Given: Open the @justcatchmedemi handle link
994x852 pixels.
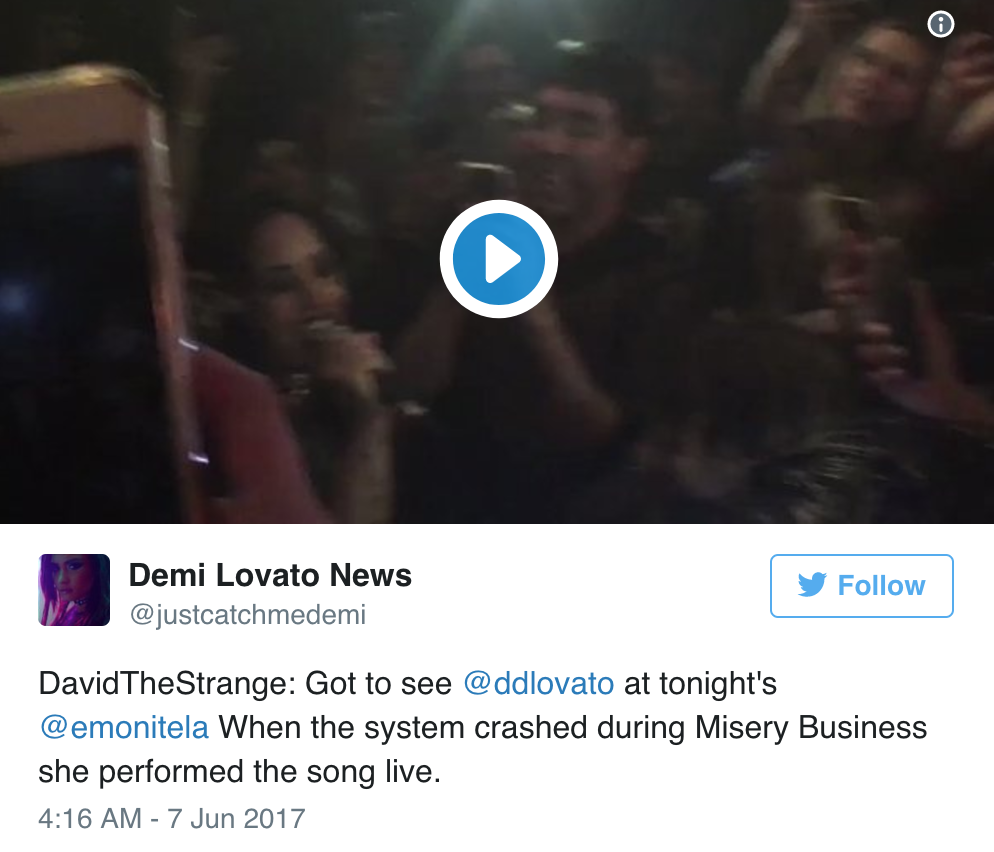Looking at the screenshot, I should click(x=247, y=615).
